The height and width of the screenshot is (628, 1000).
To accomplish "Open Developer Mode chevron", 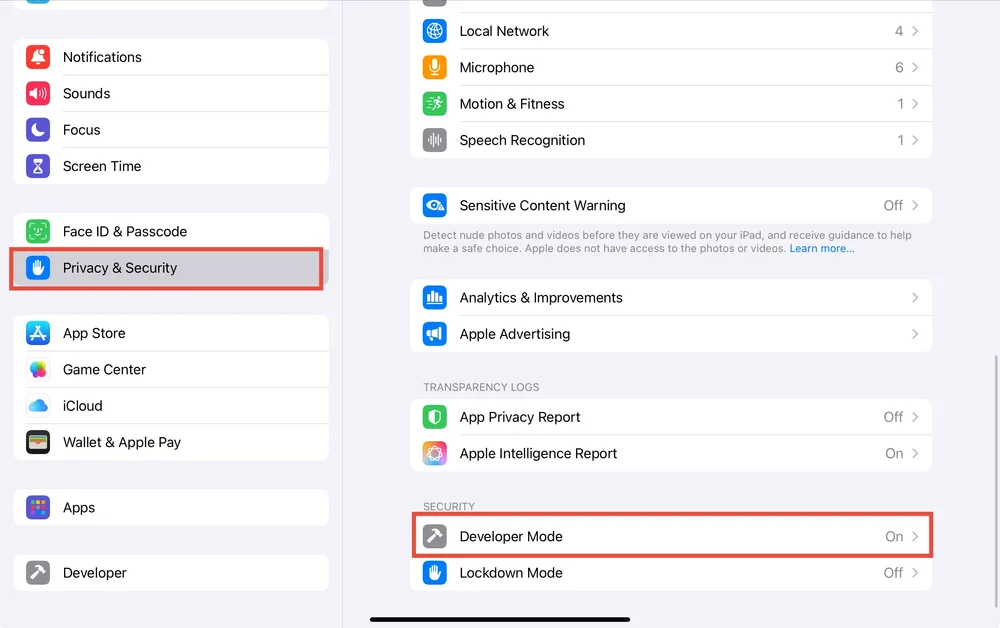I will pyautogui.click(x=915, y=537).
